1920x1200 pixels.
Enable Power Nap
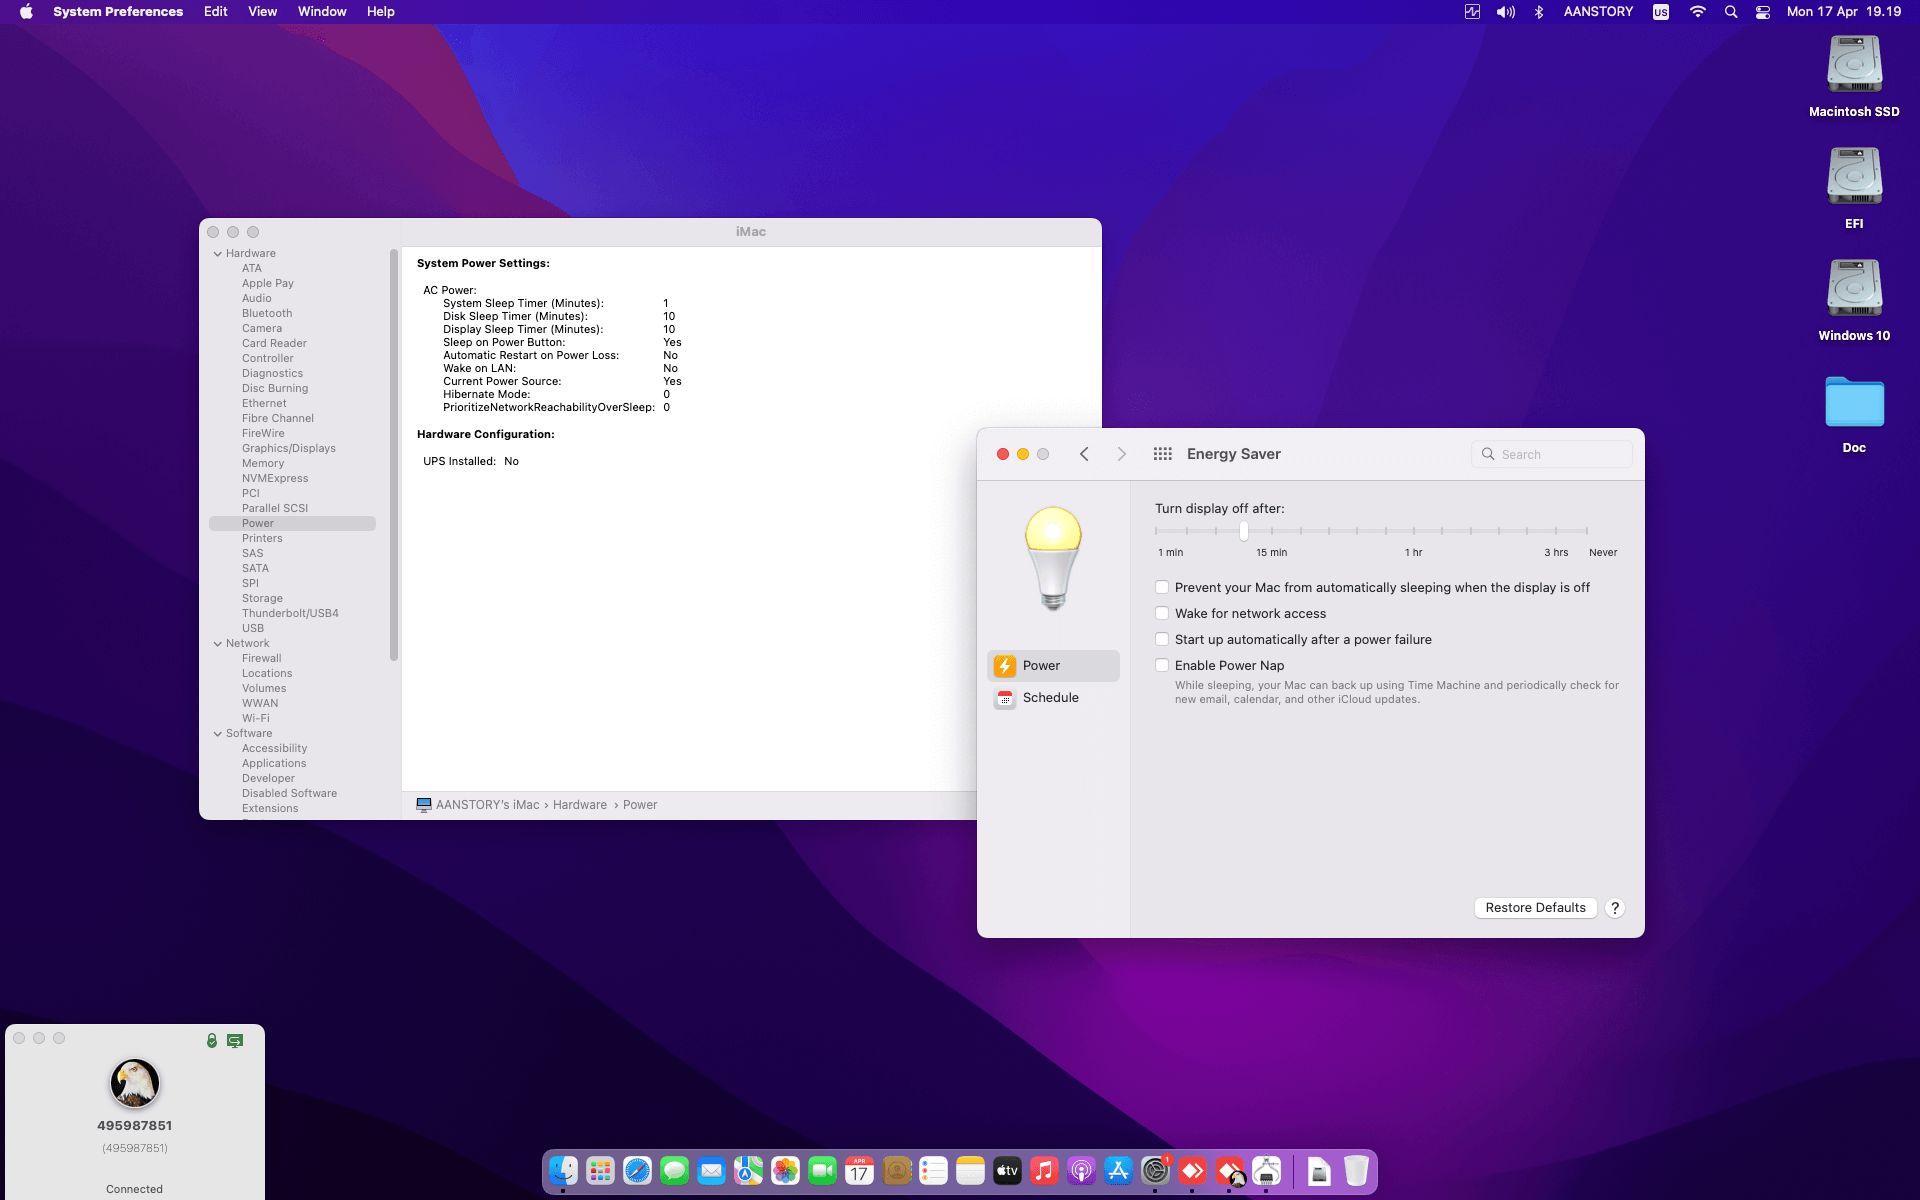[x=1162, y=665]
